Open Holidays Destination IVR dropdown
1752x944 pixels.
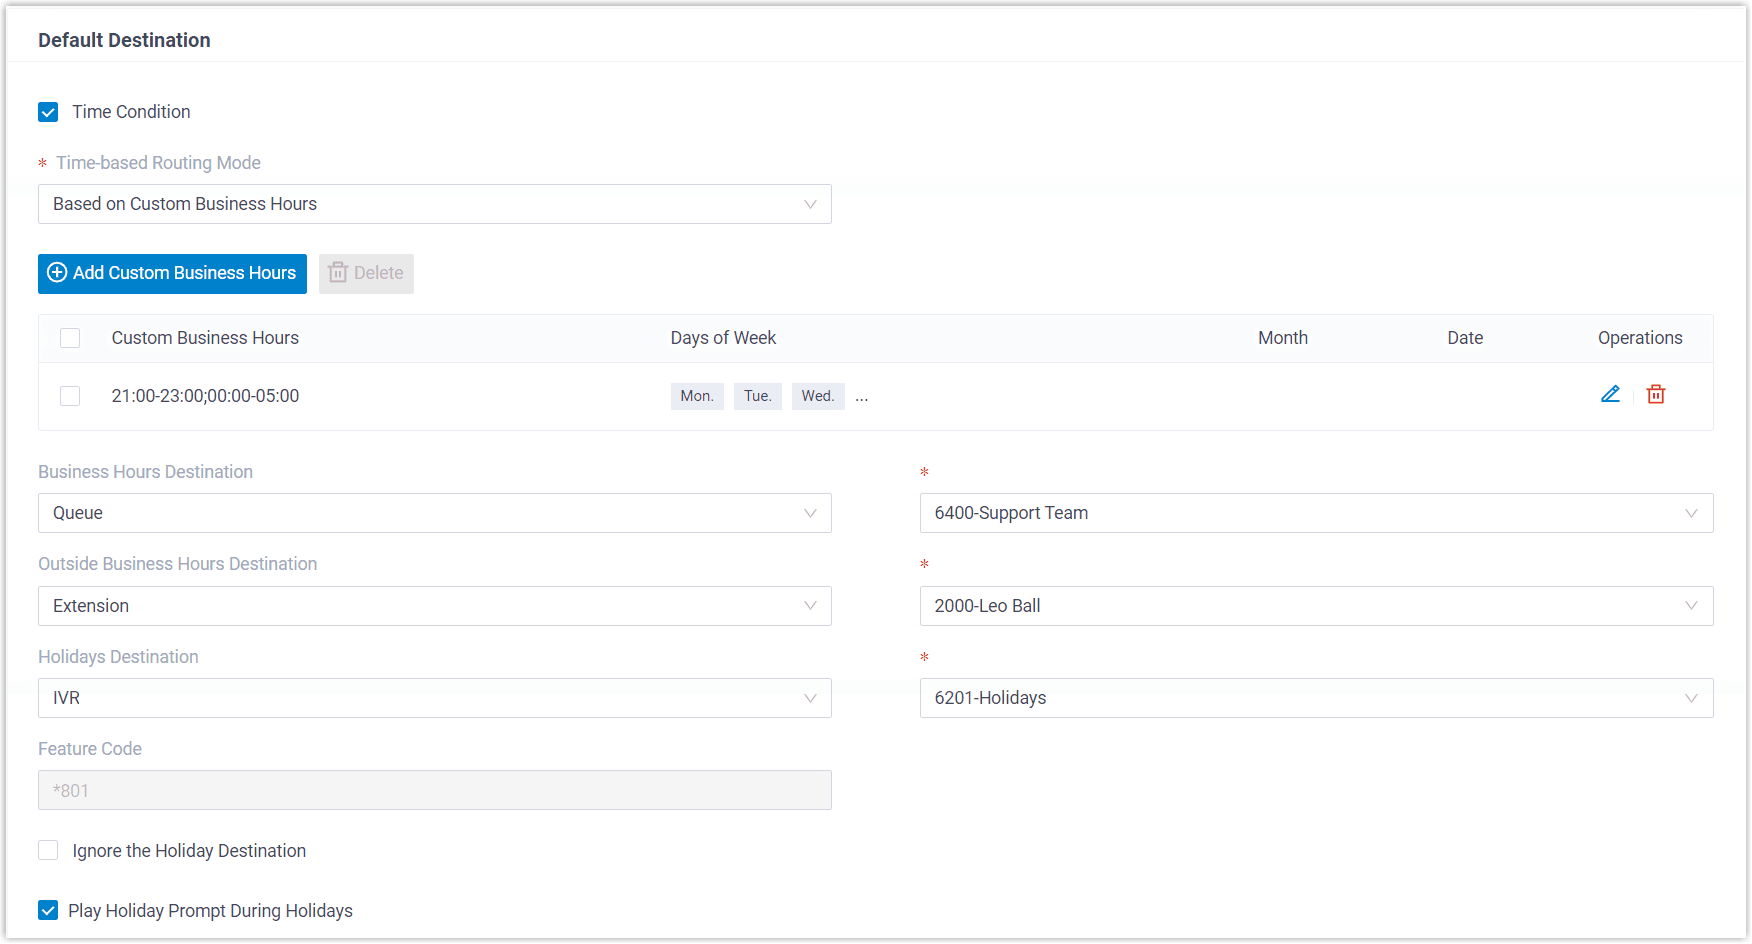tap(434, 698)
